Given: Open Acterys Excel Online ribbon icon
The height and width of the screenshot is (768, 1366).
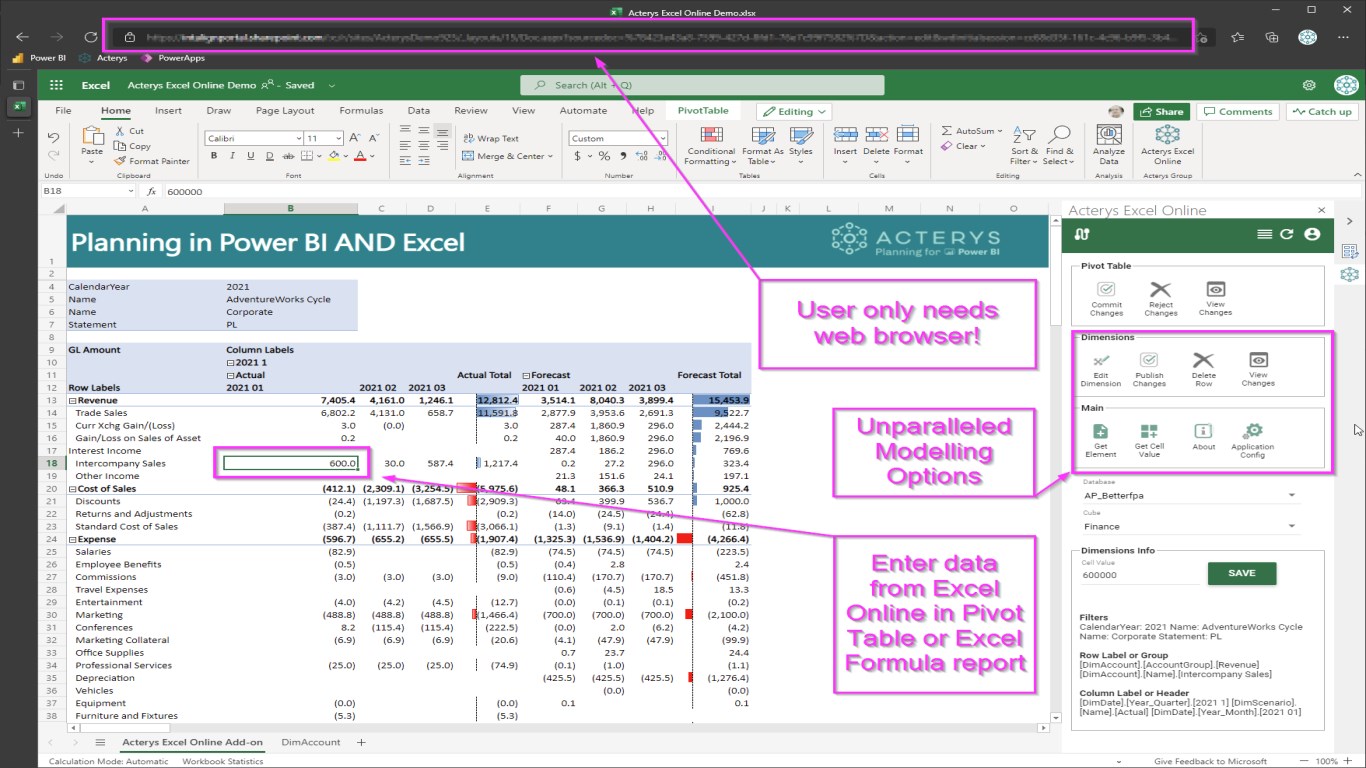Looking at the screenshot, I should click(1167, 134).
